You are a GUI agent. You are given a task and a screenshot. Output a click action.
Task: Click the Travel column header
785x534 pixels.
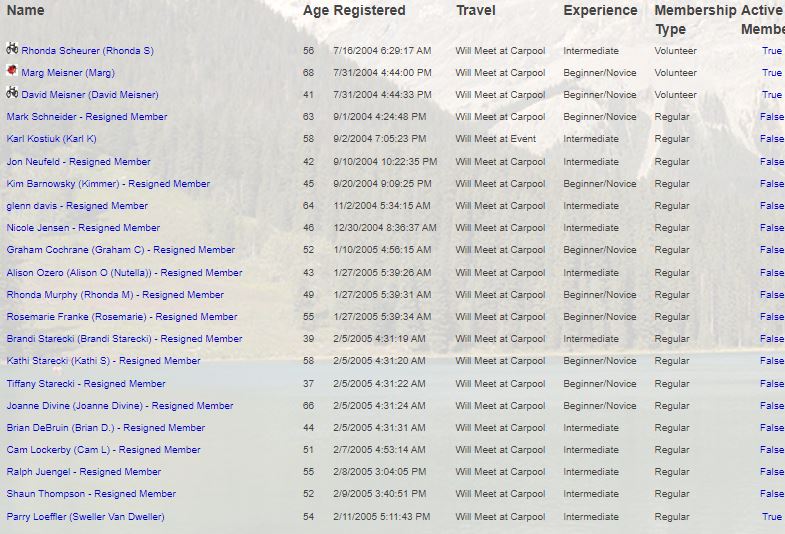pos(476,11)
